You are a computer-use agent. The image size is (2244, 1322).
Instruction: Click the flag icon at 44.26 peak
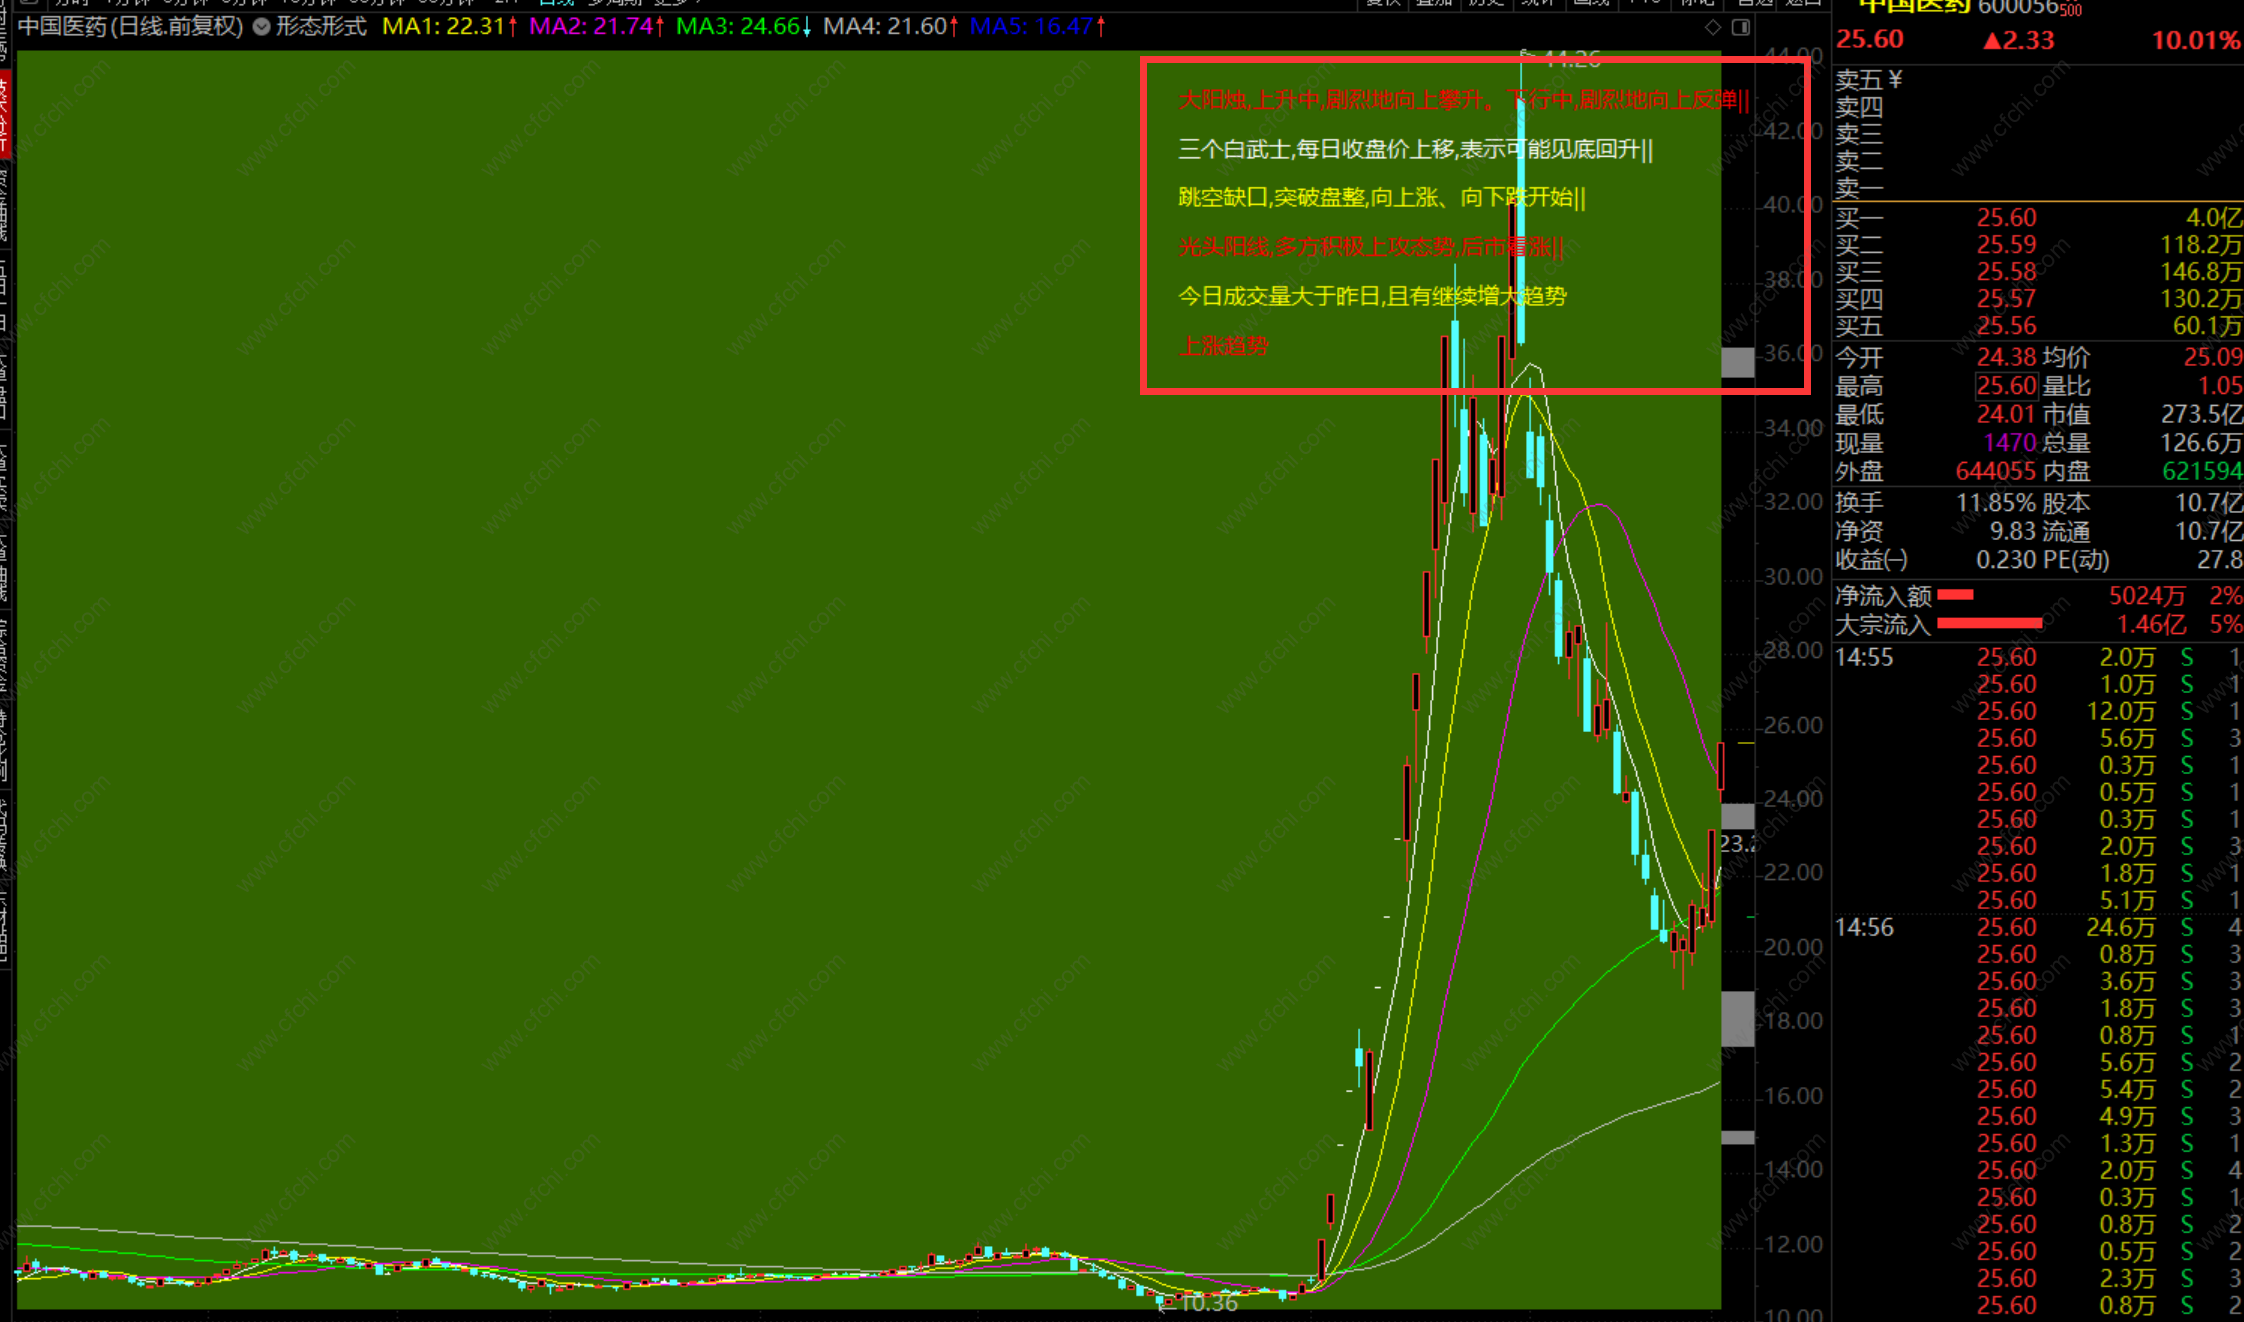click(x=1524, y=54)
